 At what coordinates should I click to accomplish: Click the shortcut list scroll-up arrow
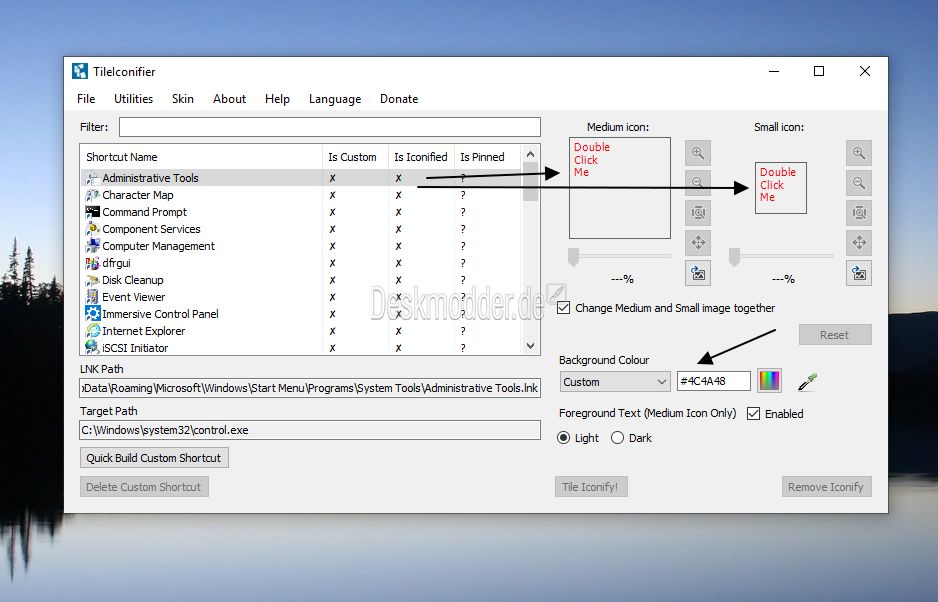tap(530, 154)
